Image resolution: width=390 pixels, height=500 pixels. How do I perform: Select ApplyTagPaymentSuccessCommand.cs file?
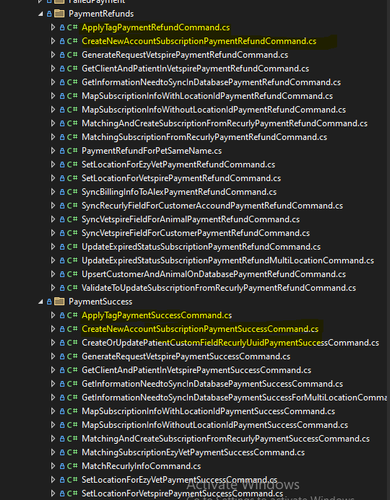[x=157, y=315]
